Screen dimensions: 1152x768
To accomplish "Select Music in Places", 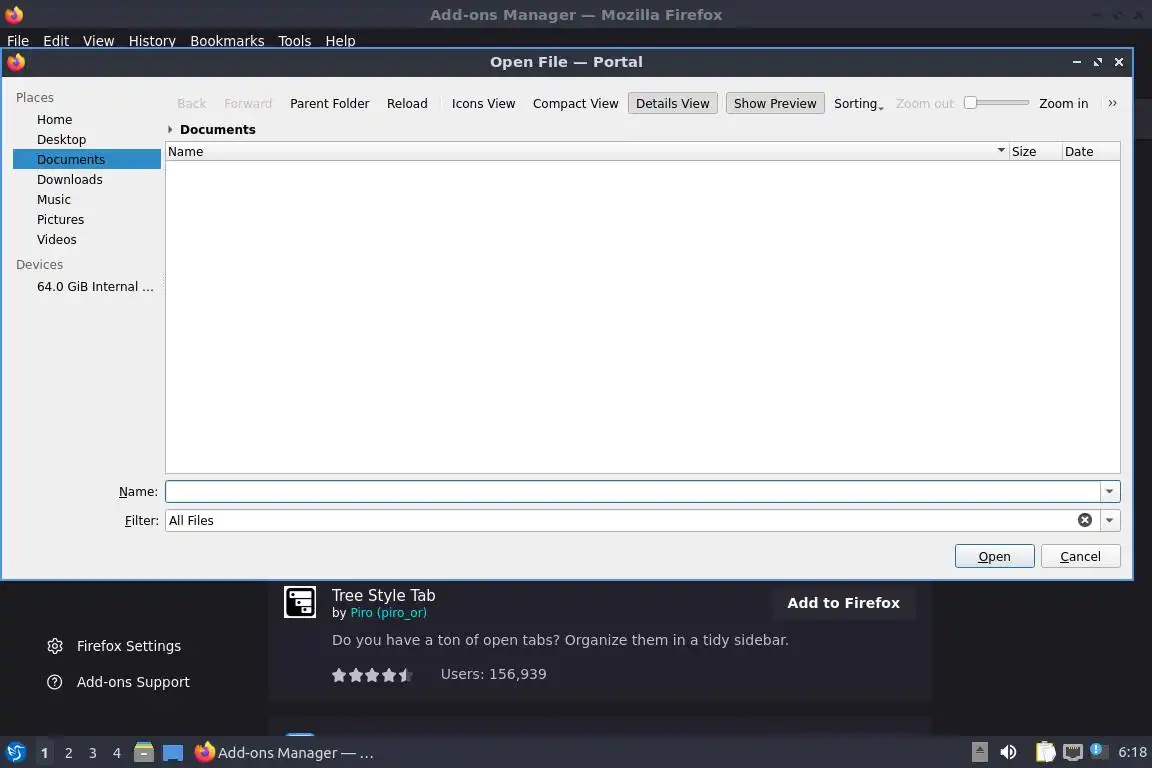I will tap(87, 199).
